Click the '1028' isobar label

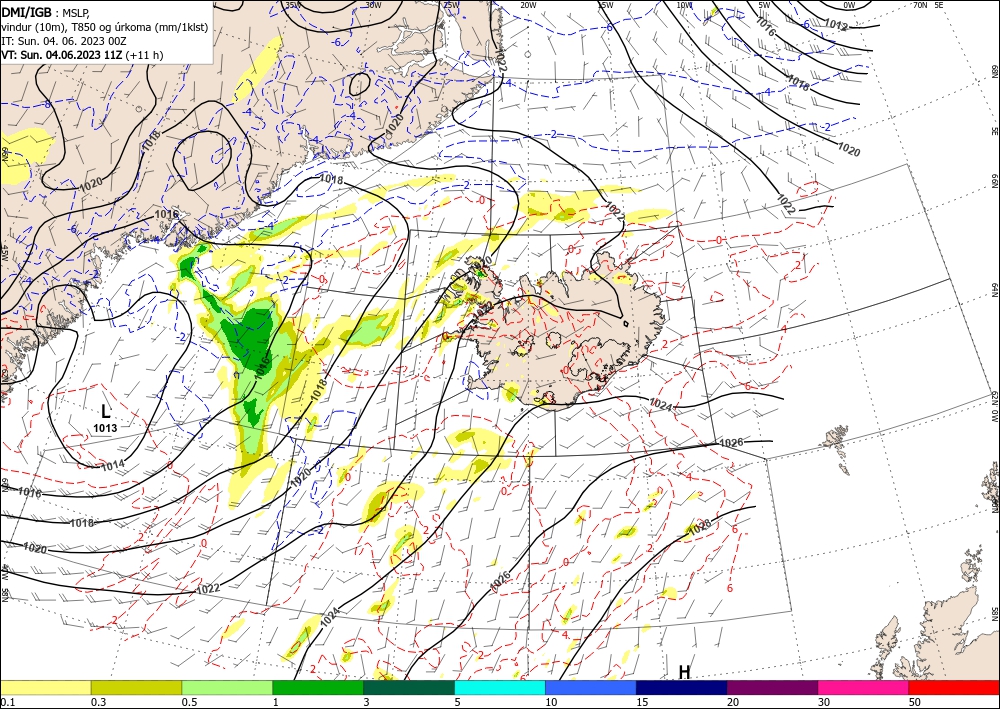coord(700,527)
